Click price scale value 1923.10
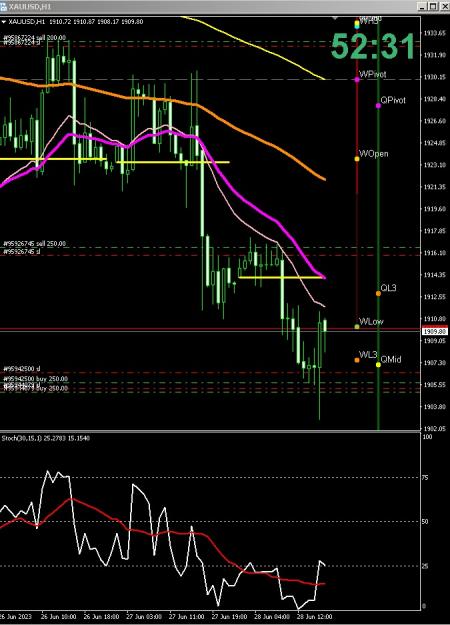Image resolution: width=450 pixels, height=625 pixels. pyautogui.click(x=434, y=165)
